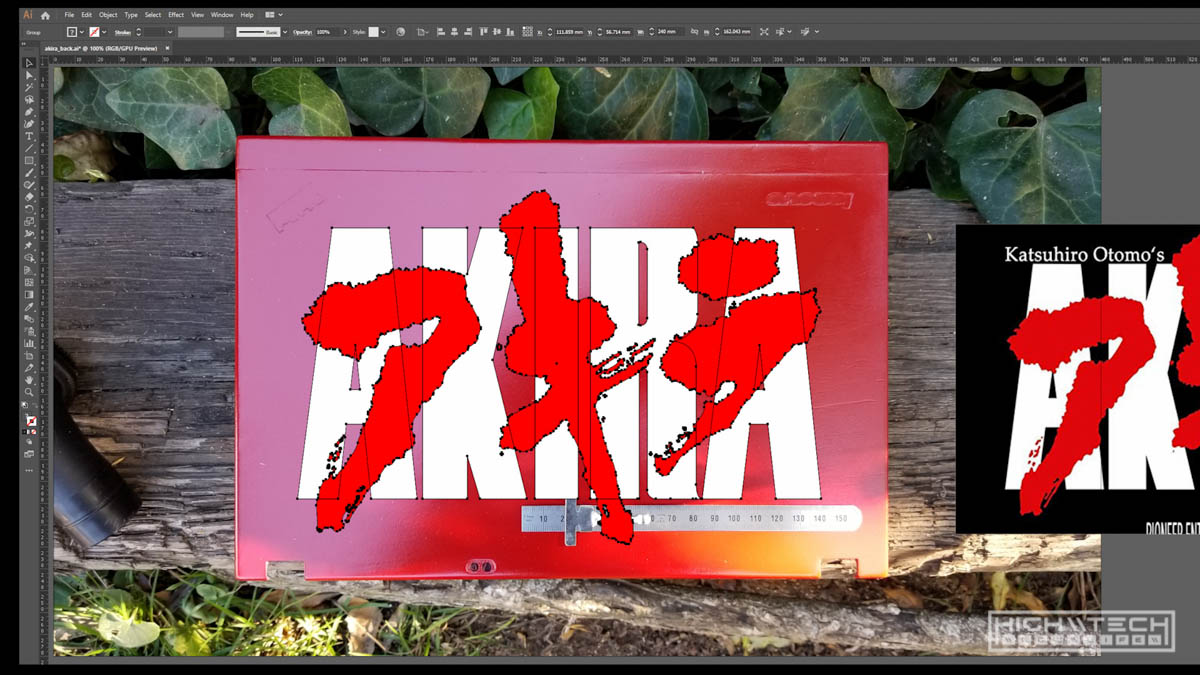Select the Eyedropper tool
Image resolution: width=1200 pixels, height=675 pixels.
tap(29, 307)
